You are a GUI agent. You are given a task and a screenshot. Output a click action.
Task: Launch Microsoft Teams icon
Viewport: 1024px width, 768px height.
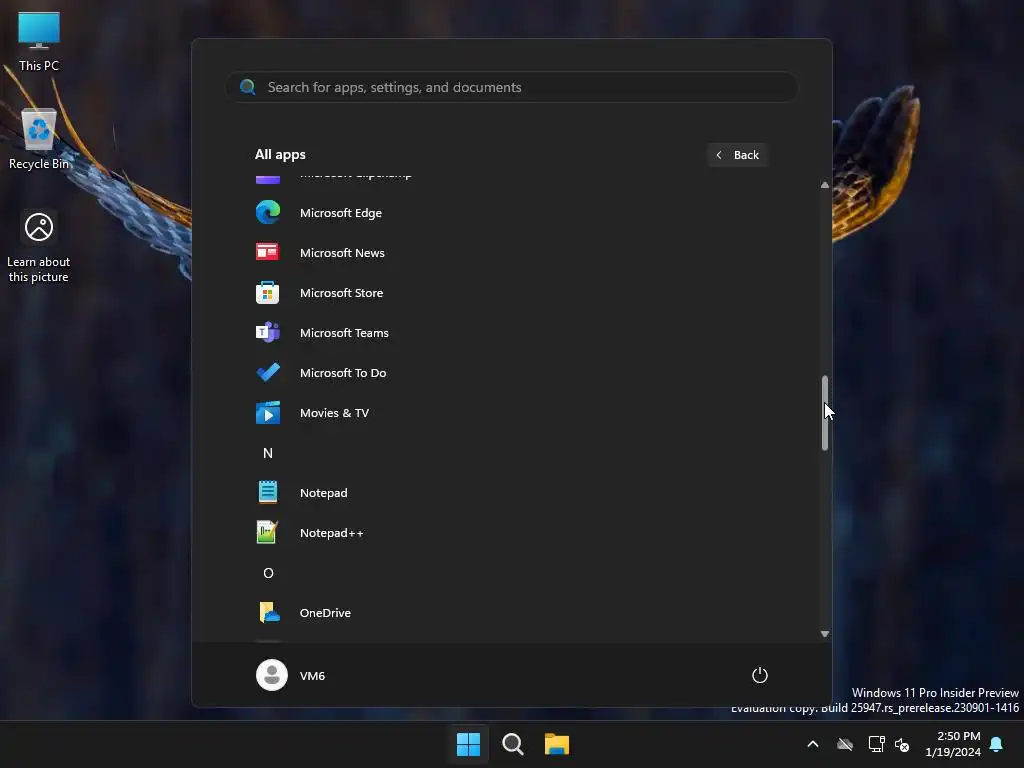click(x=267, y=332)
